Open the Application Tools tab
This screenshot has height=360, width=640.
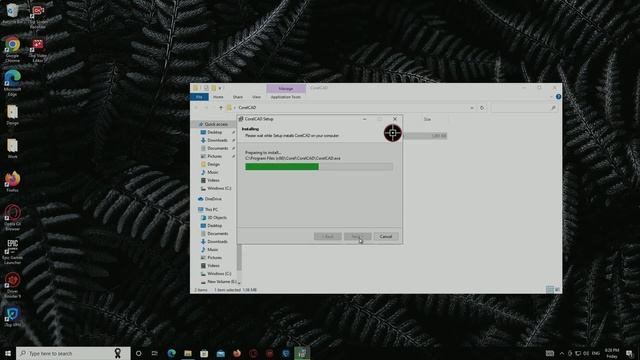(x=286, y=97)
